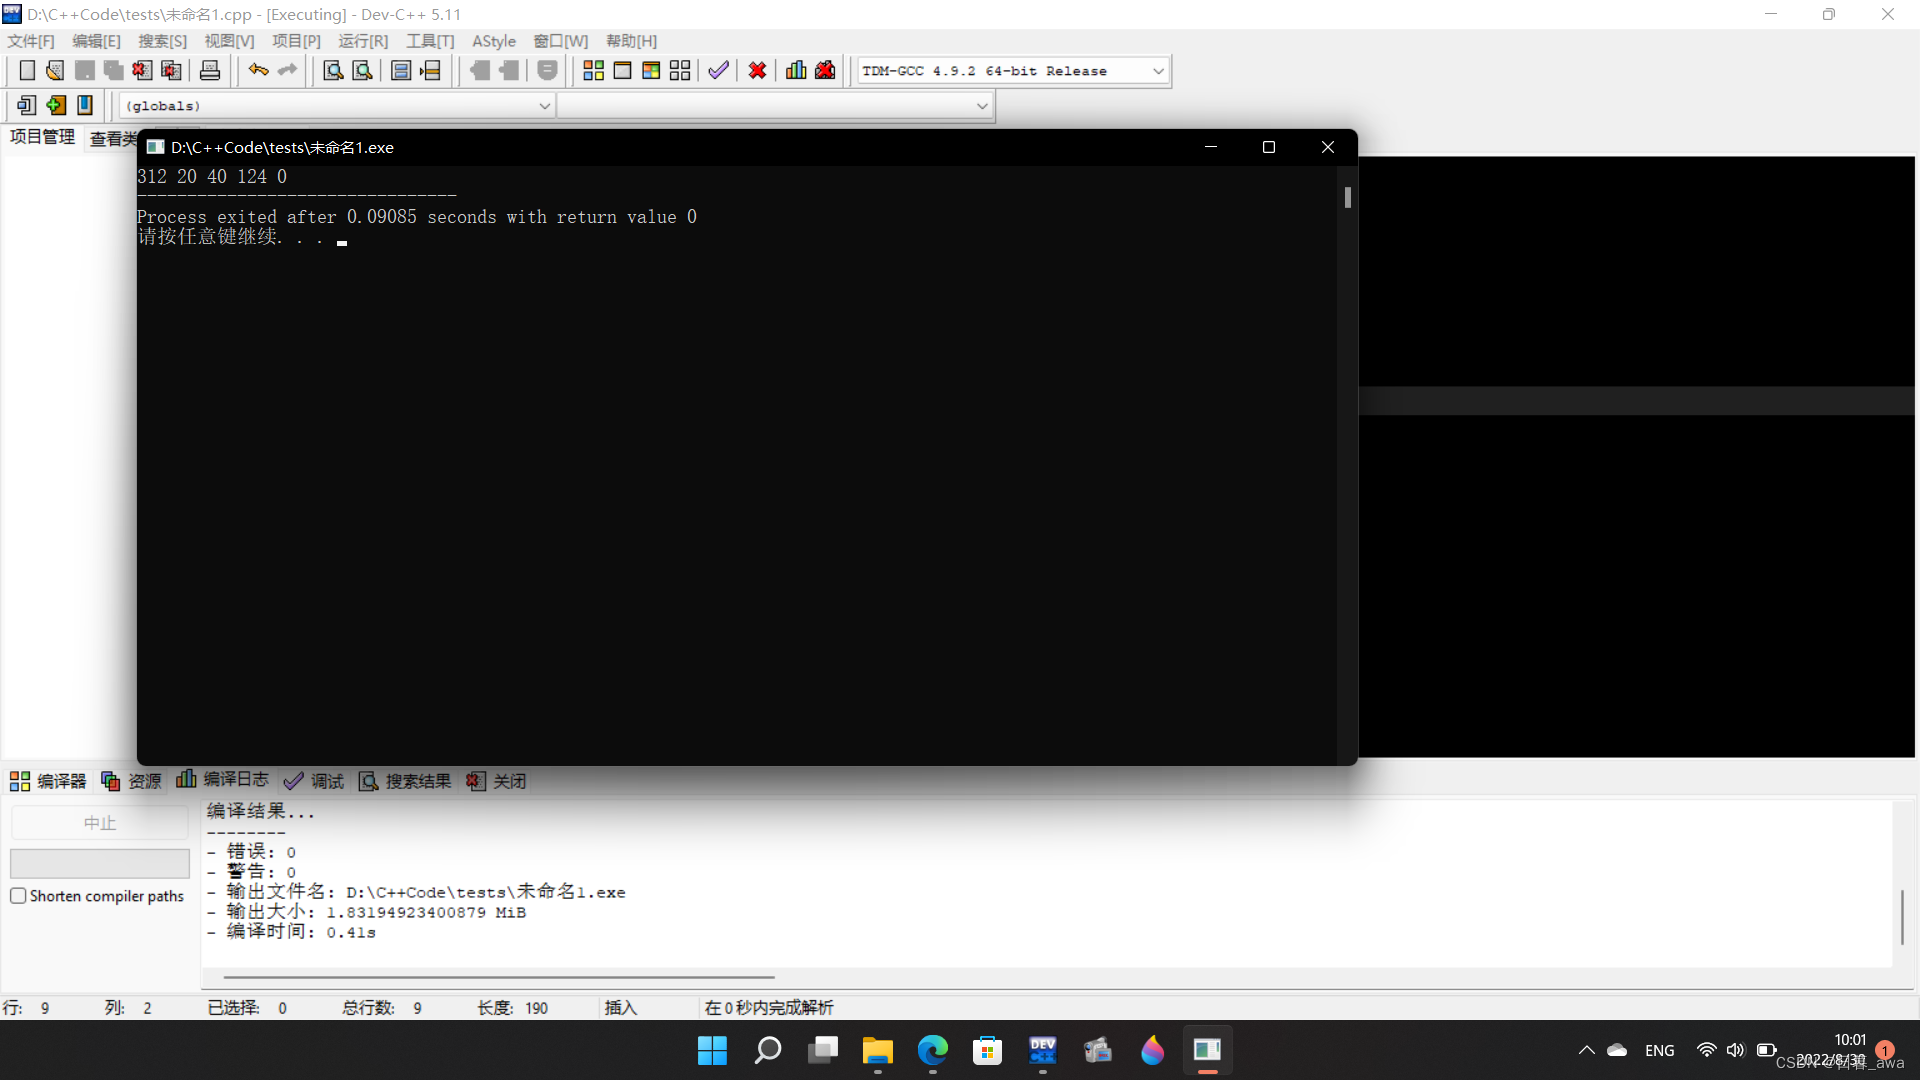Switch to the 编译日志 tab
Image resolution: width=1920 pixels, height=1080 pixels.
click(222, 780)
